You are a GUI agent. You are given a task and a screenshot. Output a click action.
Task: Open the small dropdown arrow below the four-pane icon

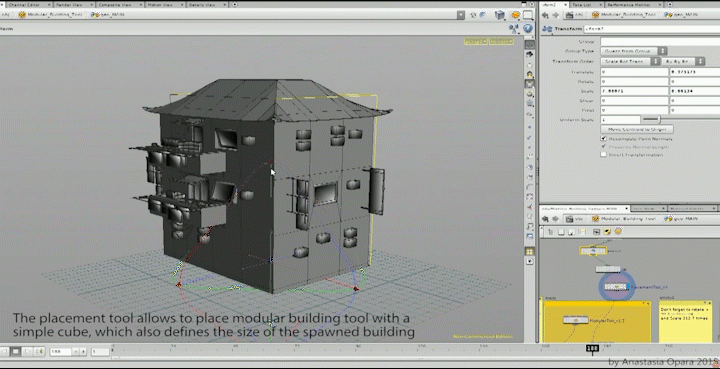(x=530, y=262)
